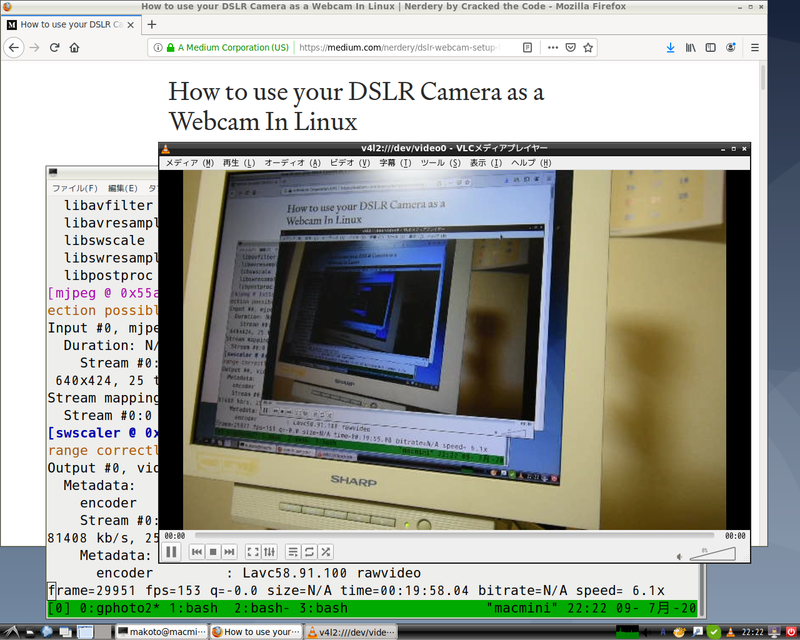
Task: Open the LXDE start menu icon
Action: (x=11, y=632)
